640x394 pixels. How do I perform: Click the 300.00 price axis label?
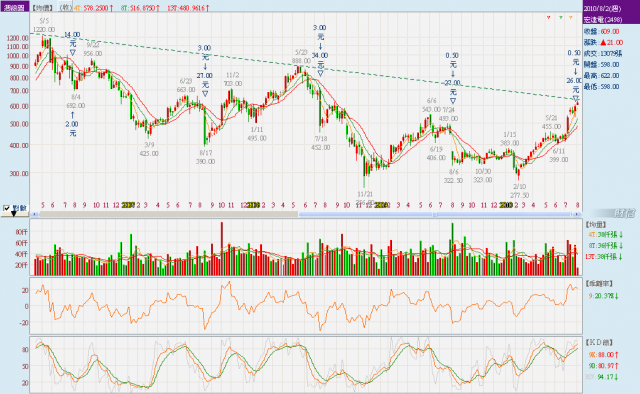19,173
